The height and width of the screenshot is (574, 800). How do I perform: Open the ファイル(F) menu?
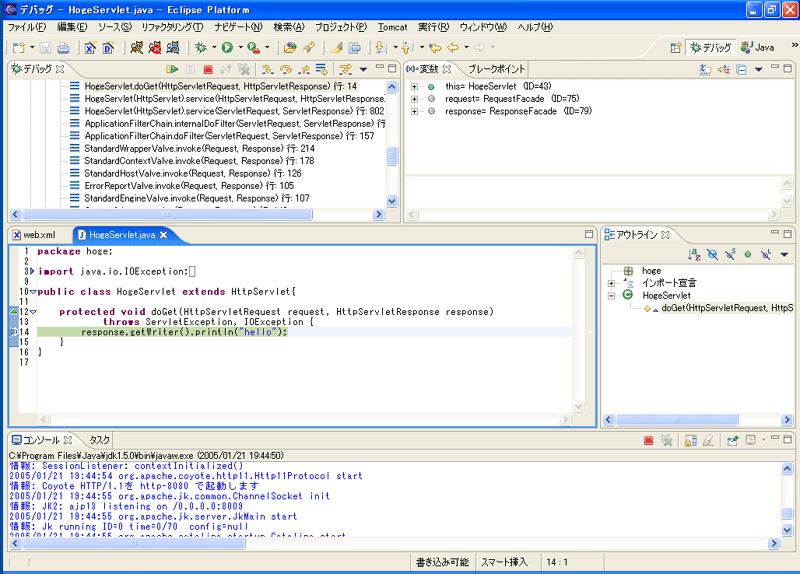(x=27, y=27)
